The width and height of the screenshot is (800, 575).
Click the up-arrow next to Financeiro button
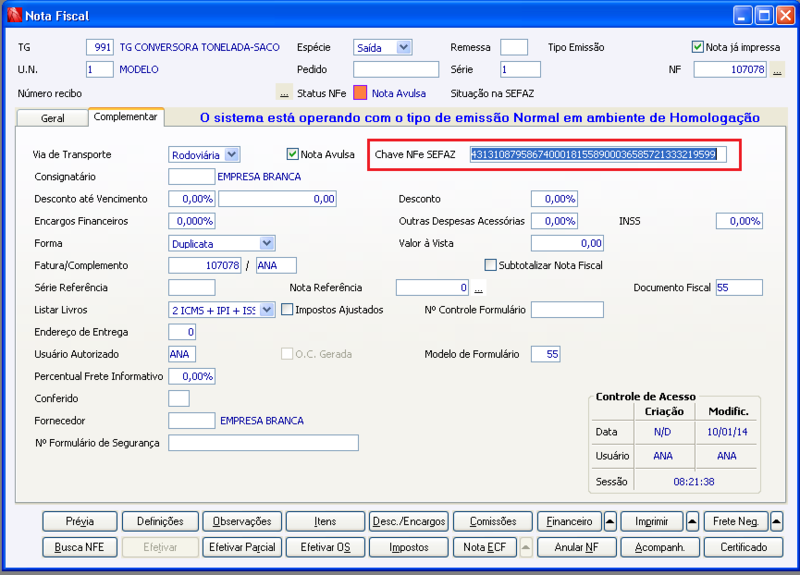(610, 521)
